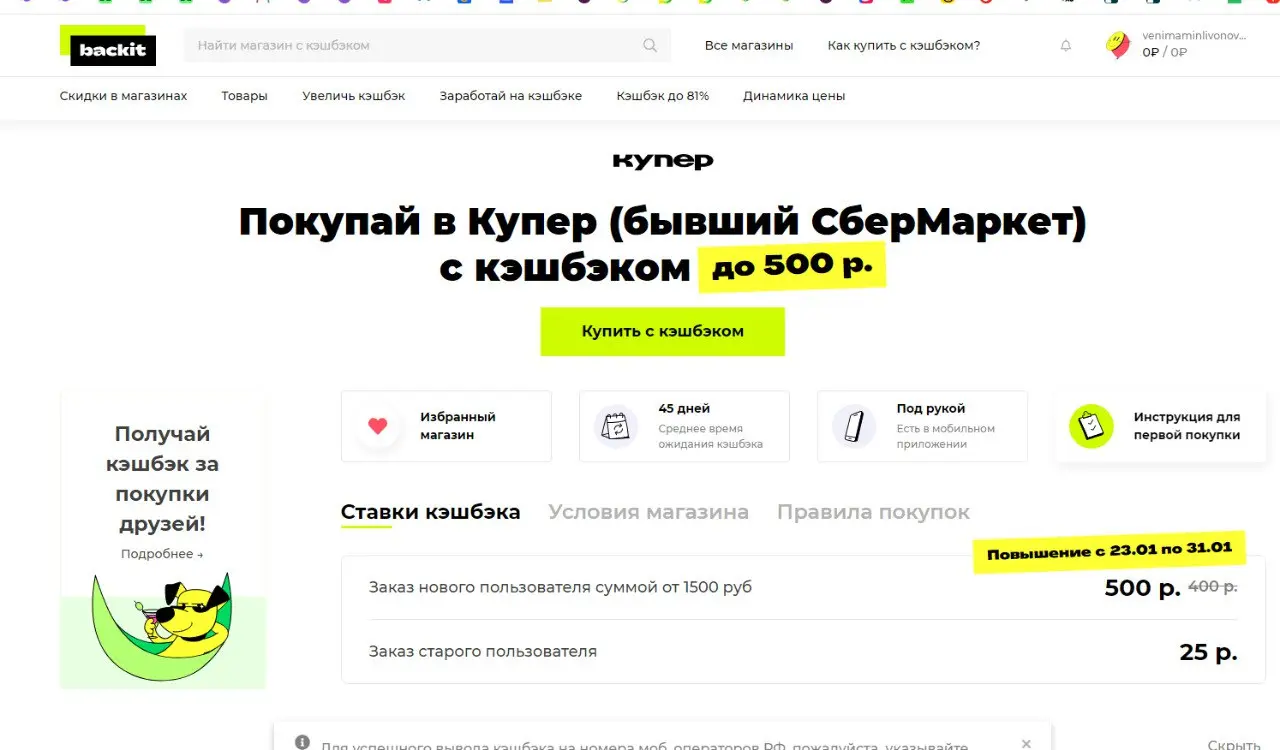
Task: Close the bottom notice with X
Action: [x=1026, y=744]
